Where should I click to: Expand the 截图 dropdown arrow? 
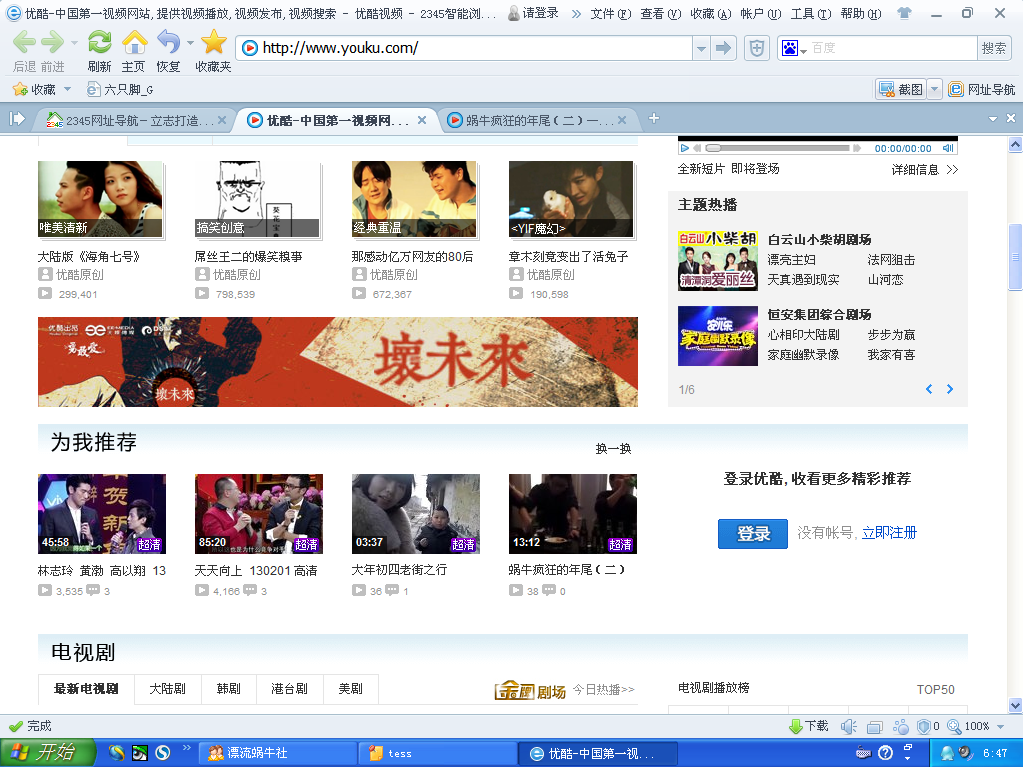pyautogui.click(x=935, y=89)
